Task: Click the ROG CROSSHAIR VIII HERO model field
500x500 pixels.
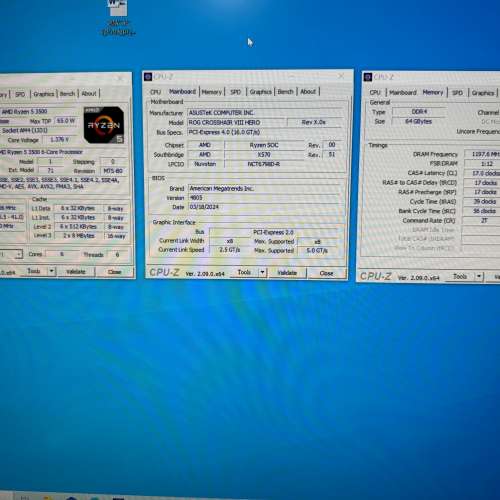Action: click(x=236, y=123)
